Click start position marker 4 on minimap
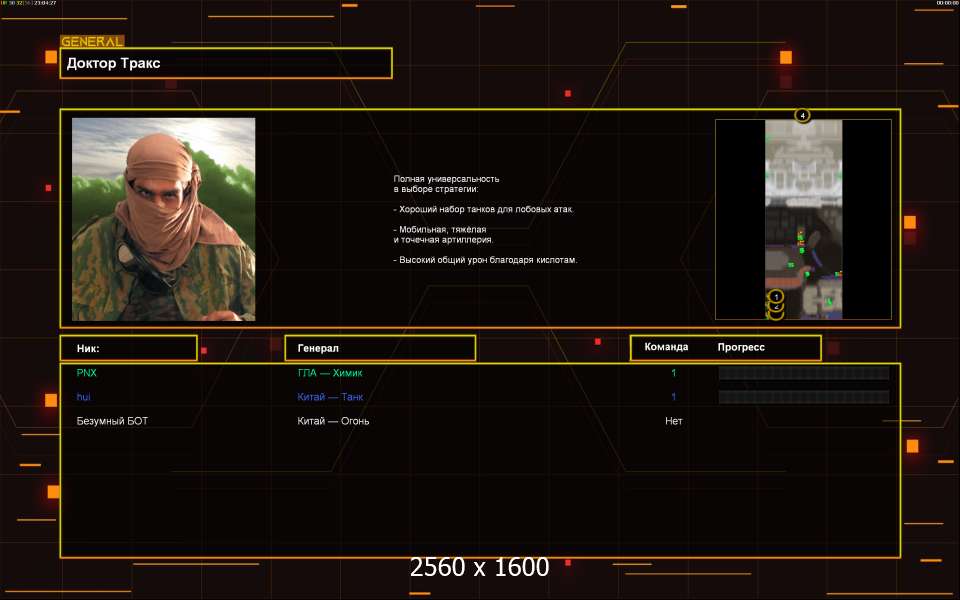960x600 pixels. pos(802,115)
